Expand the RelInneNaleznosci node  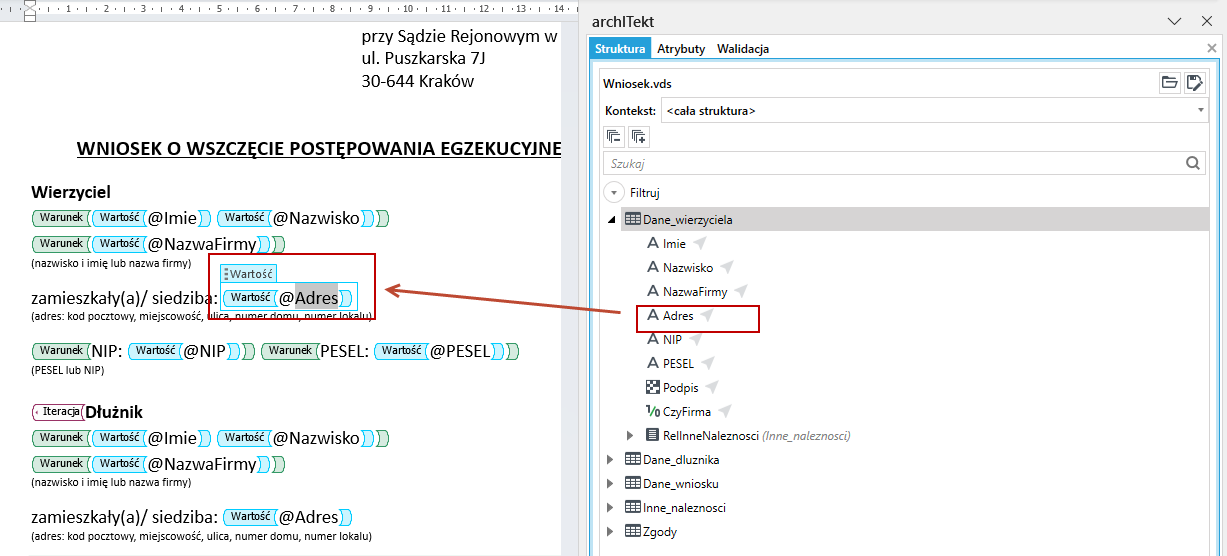click(630, 435)
